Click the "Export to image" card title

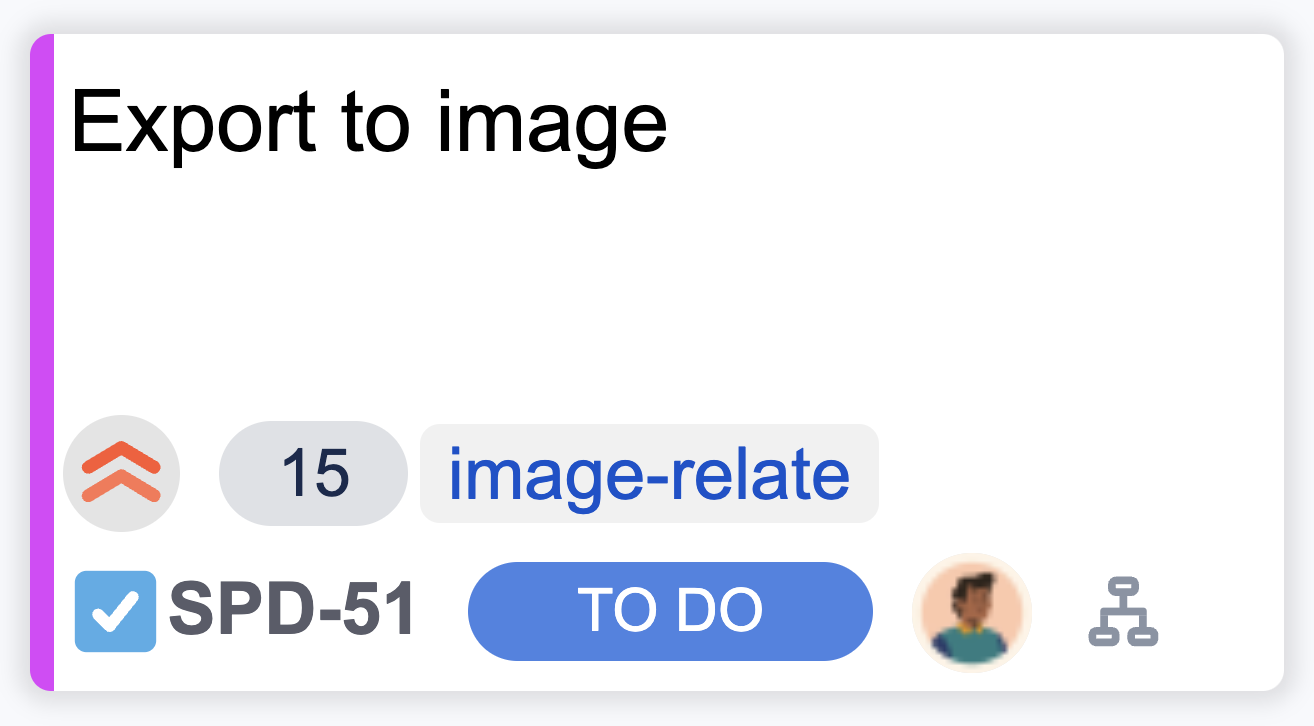point(369,122)
